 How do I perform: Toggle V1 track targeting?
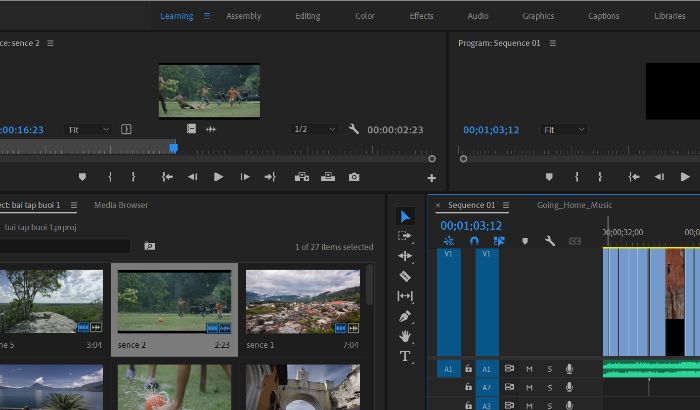pos(487,302)
